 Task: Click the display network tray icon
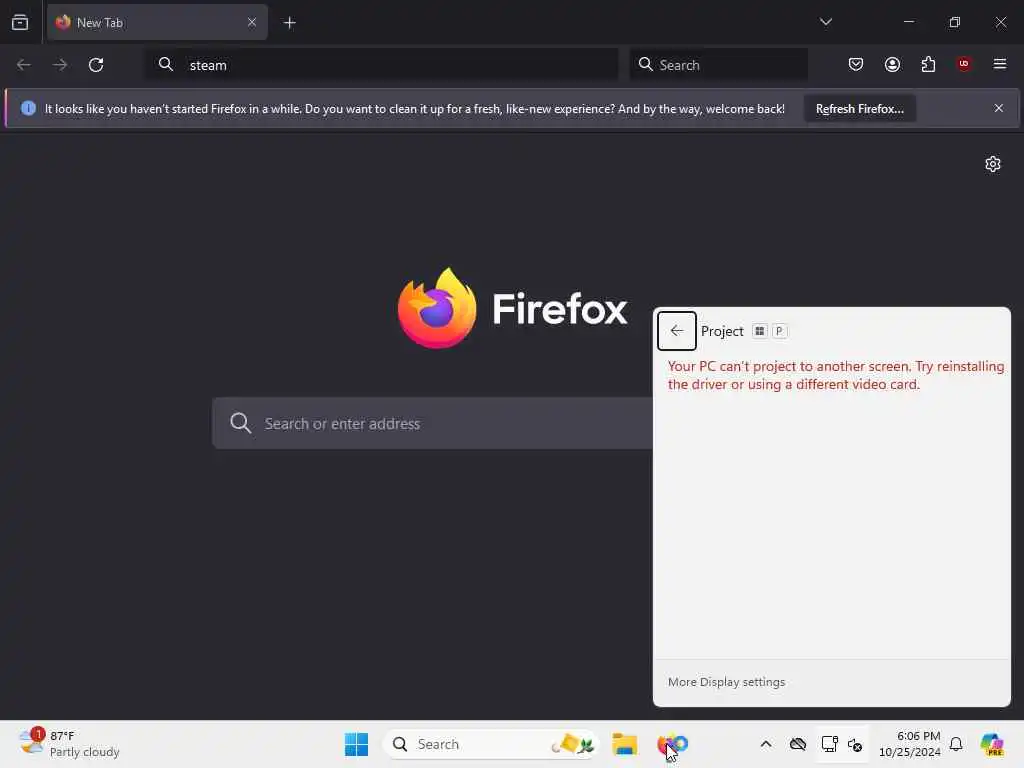[829, 744]
